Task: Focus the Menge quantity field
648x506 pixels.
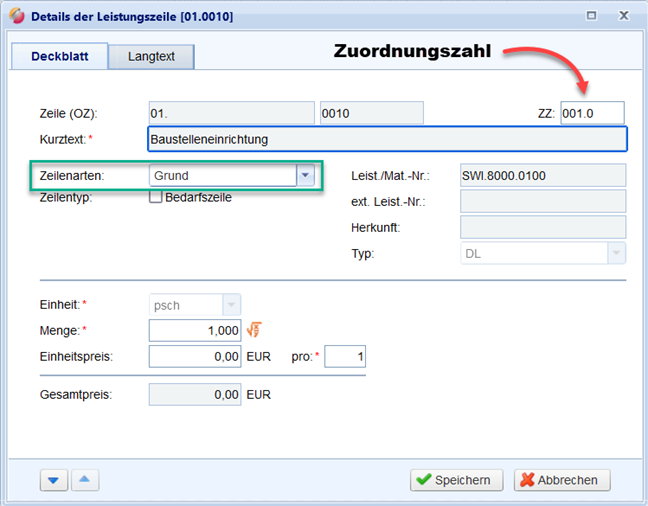Action: click(x=195, y=330)
